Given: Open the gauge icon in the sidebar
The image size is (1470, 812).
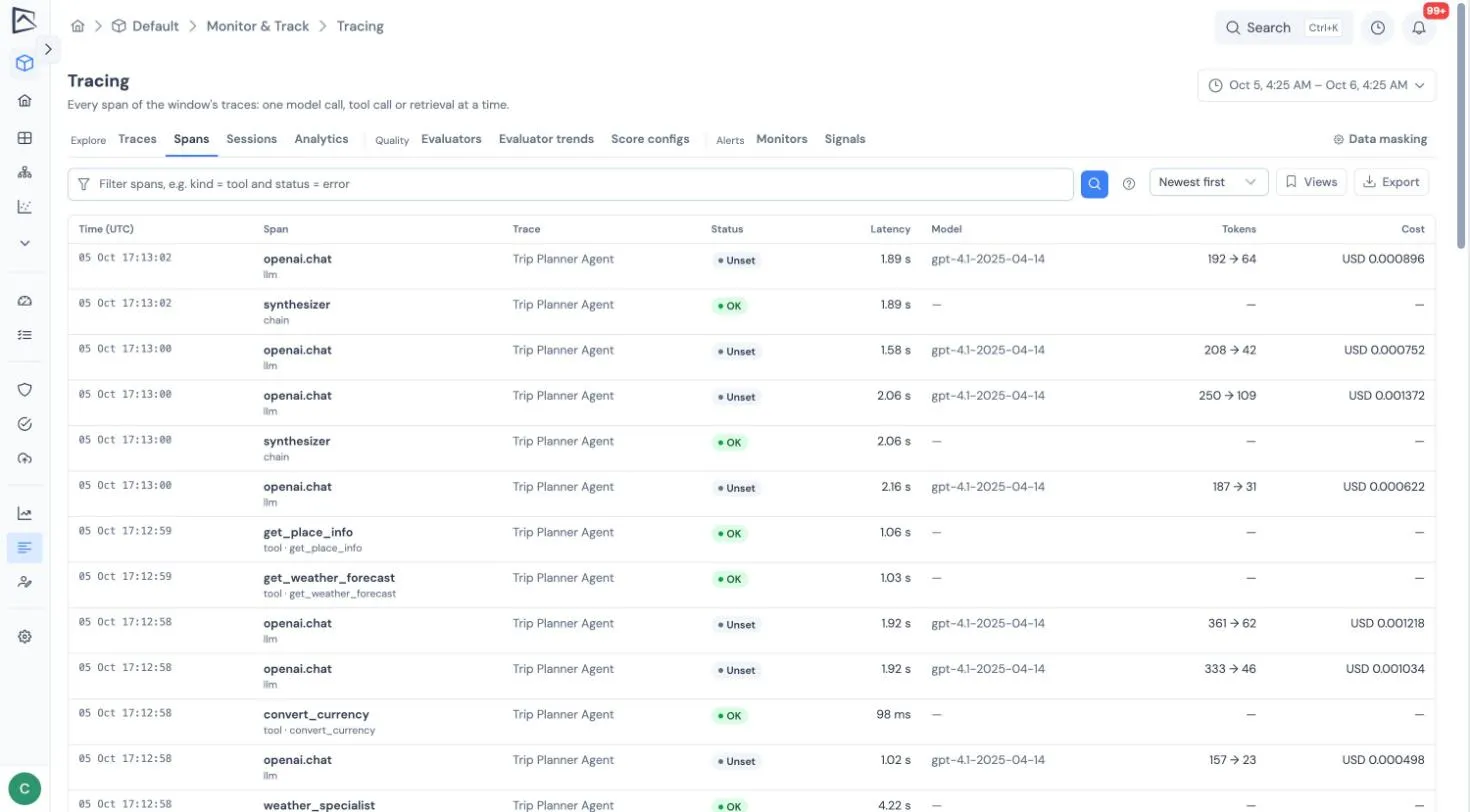Looking at the screenshot, I should [25, 301].
